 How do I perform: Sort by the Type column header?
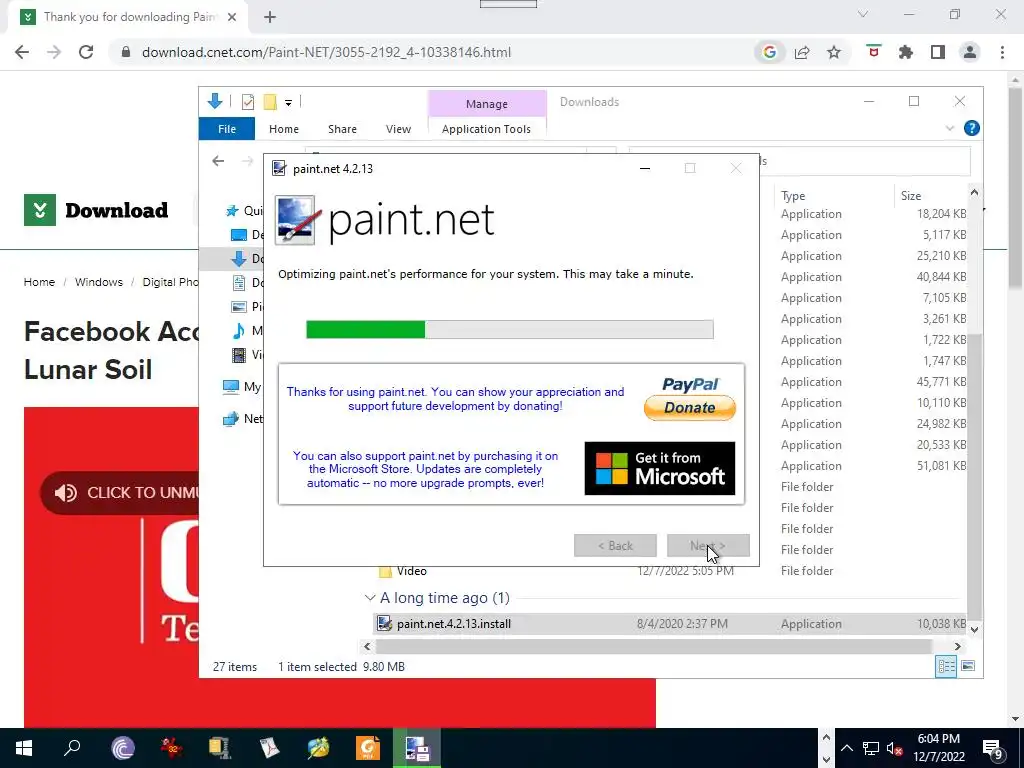793,195
